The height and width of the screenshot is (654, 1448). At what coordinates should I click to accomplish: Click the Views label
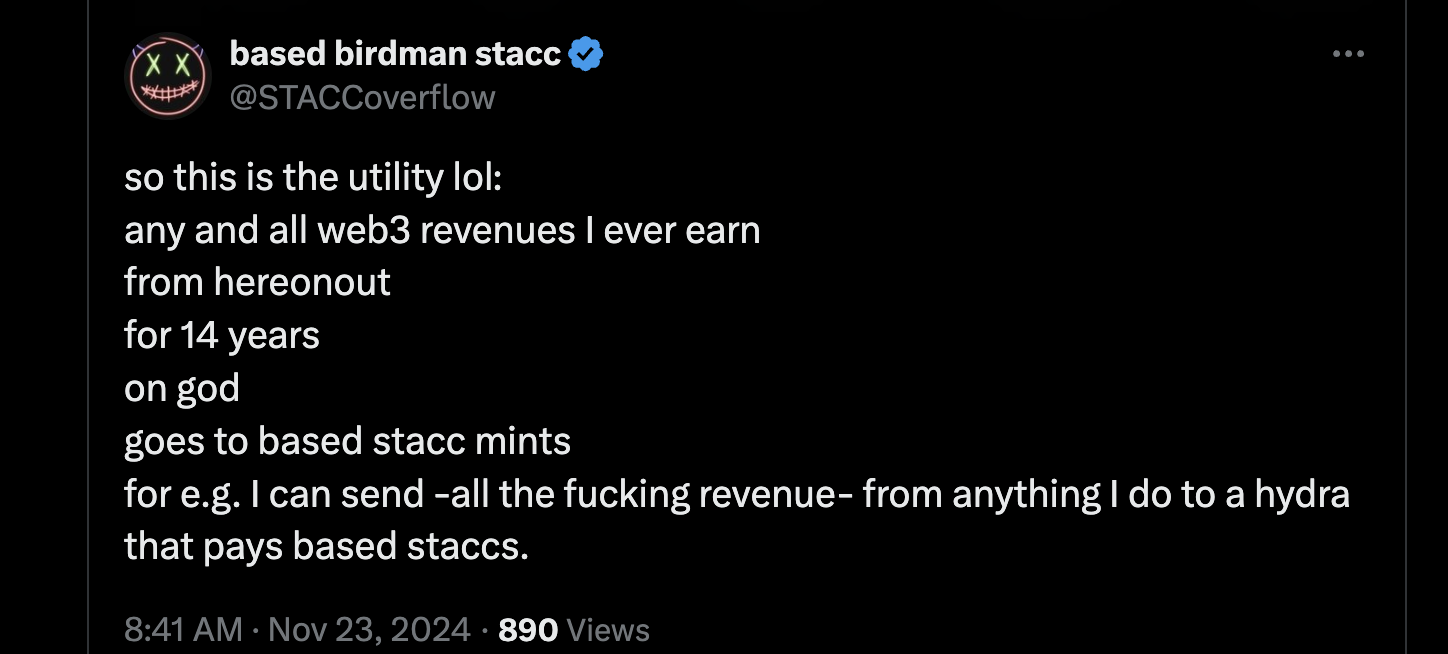point(608,629)
